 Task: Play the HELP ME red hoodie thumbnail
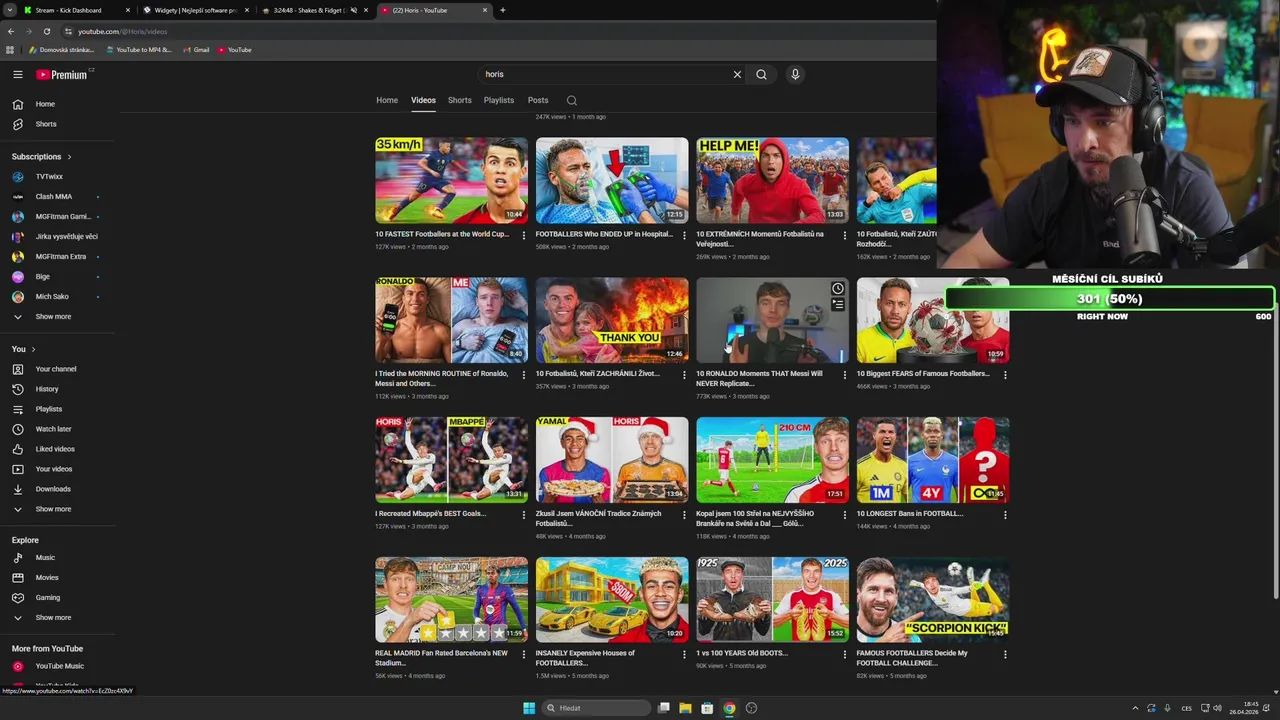click(x=772, y=180)
